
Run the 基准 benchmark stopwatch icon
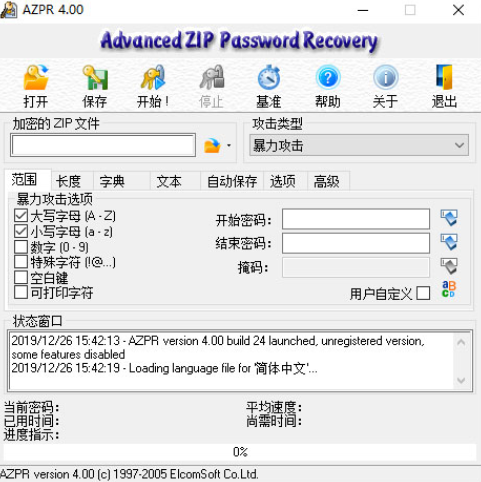[269, 78]
